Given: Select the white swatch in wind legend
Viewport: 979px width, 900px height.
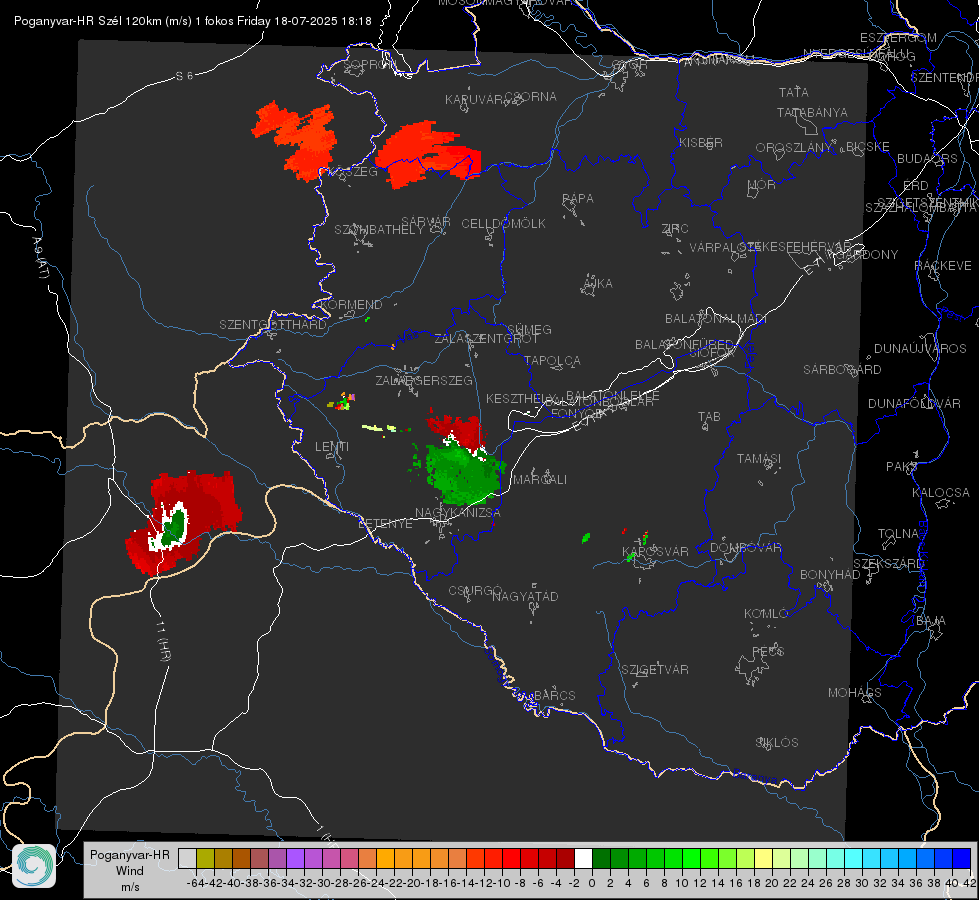Looking at the screenshot, I should (x=583, y=859).
